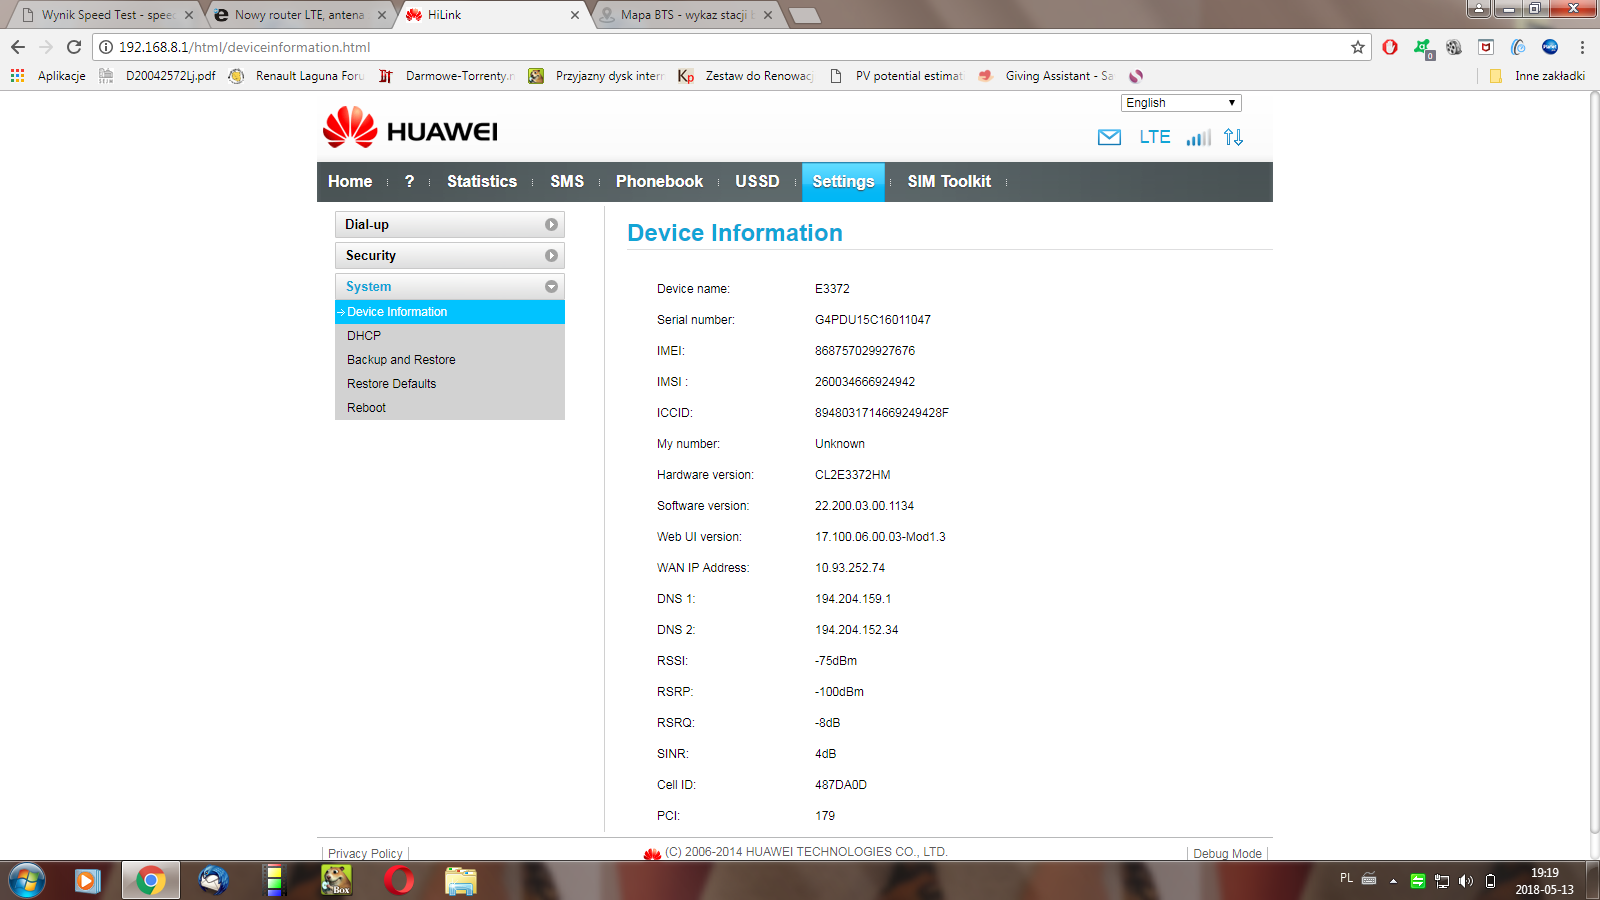
Task: Open the SIM Toolkit tab
Action: [949, 182]
